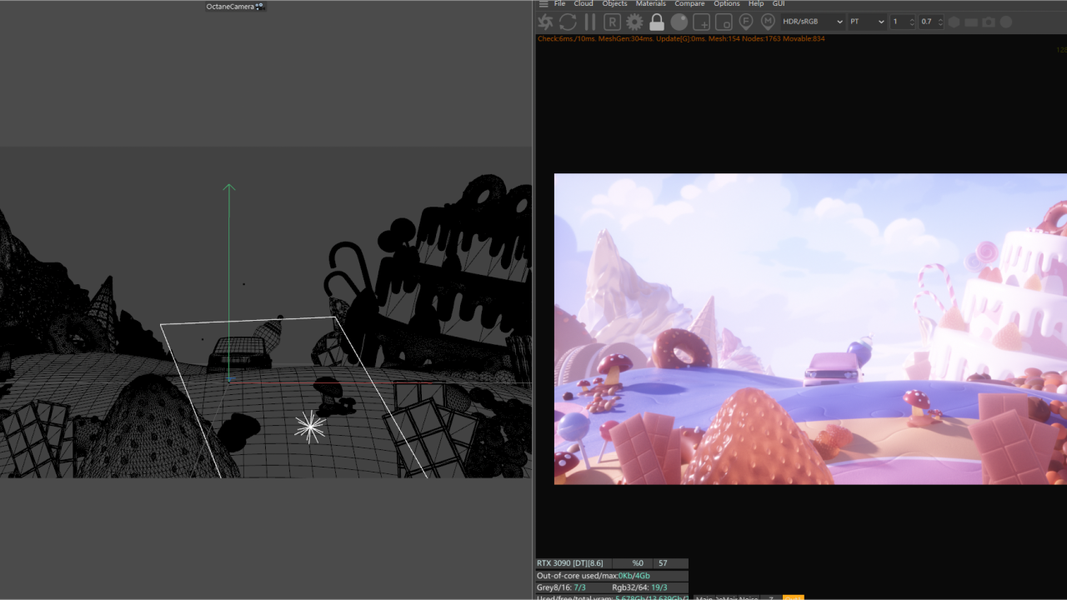Click the OctaneCamera viewport label
This screenshot has height=600, width=1067.
tap(230, 6)
